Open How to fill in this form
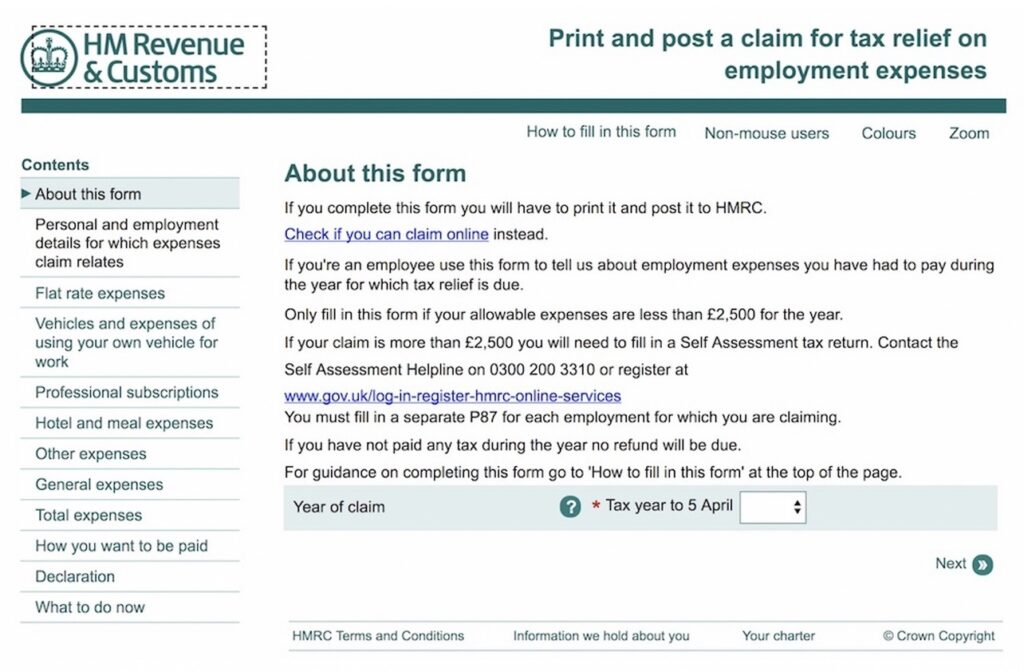Viewport: 1024px width, 672px height. pyautogui.click(x=601, y=132)
